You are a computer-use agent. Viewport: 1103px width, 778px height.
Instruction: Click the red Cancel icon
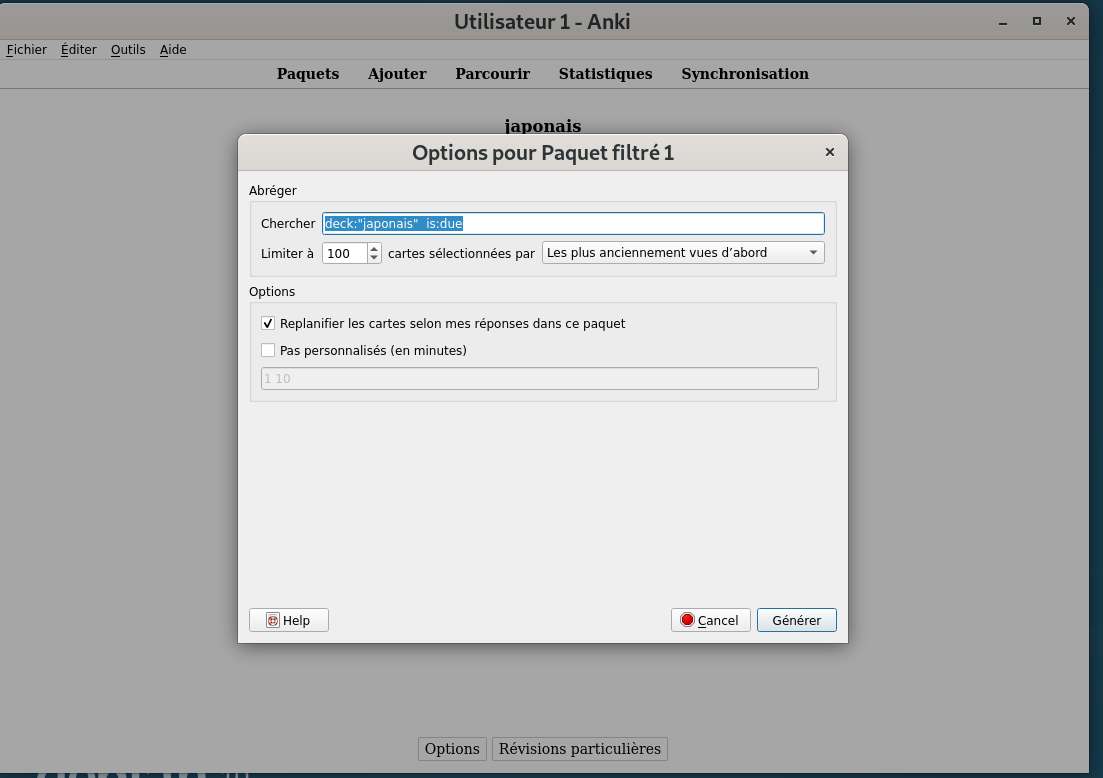click(687, 620)
